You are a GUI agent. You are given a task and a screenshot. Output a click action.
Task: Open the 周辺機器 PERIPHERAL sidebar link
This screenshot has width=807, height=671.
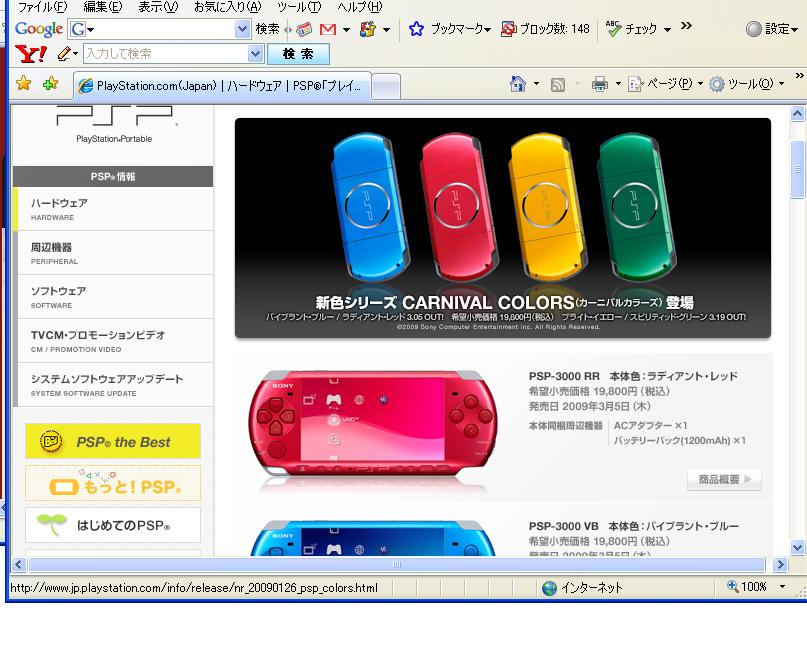click(x=113, y=253)
